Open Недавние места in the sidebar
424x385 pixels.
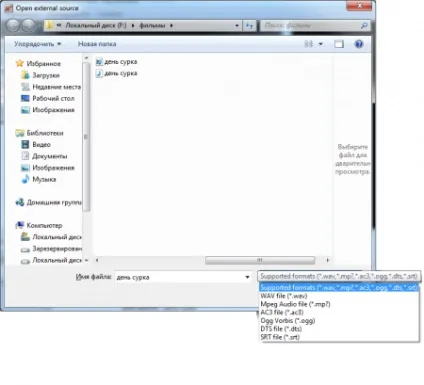pos(51,87)
